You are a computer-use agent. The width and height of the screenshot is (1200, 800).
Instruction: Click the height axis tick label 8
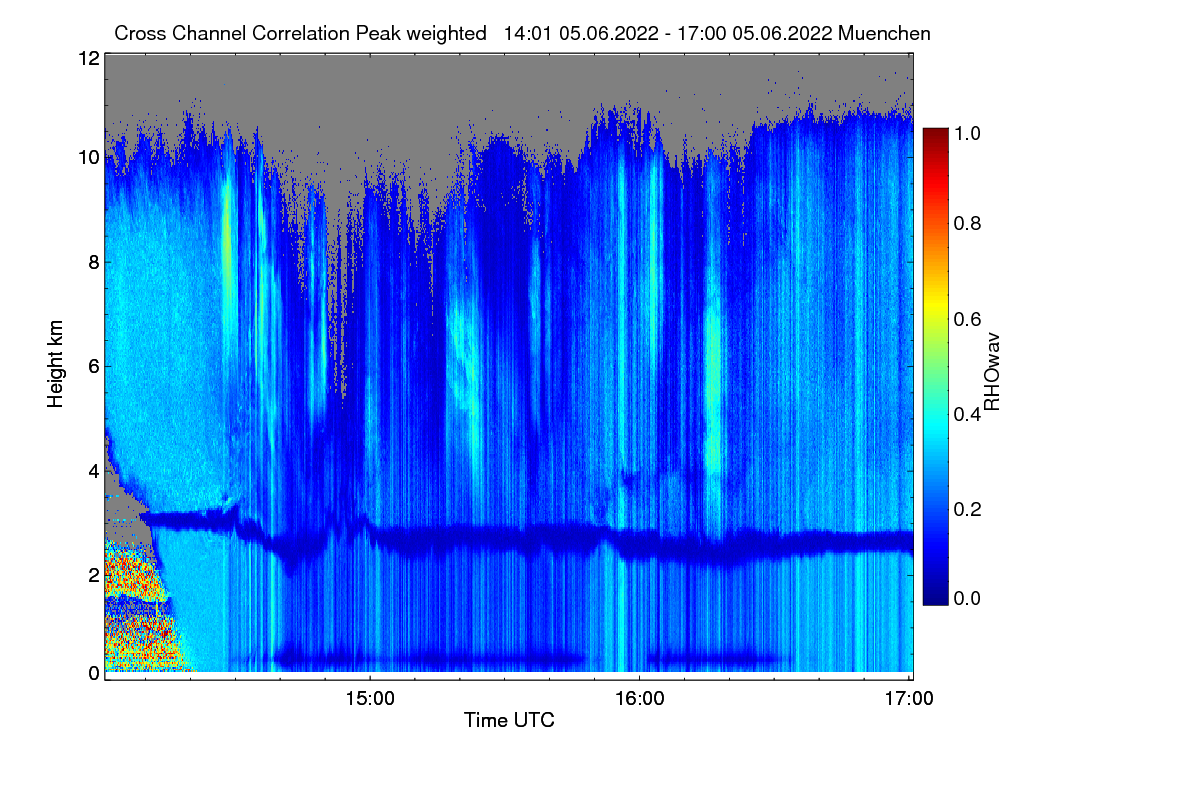point(93,262)
